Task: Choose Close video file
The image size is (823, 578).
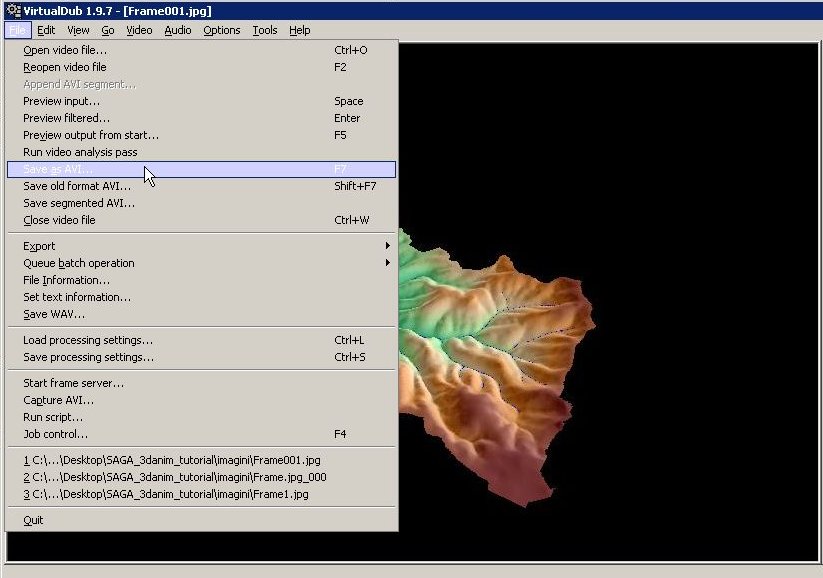Action: coord(202,220)
